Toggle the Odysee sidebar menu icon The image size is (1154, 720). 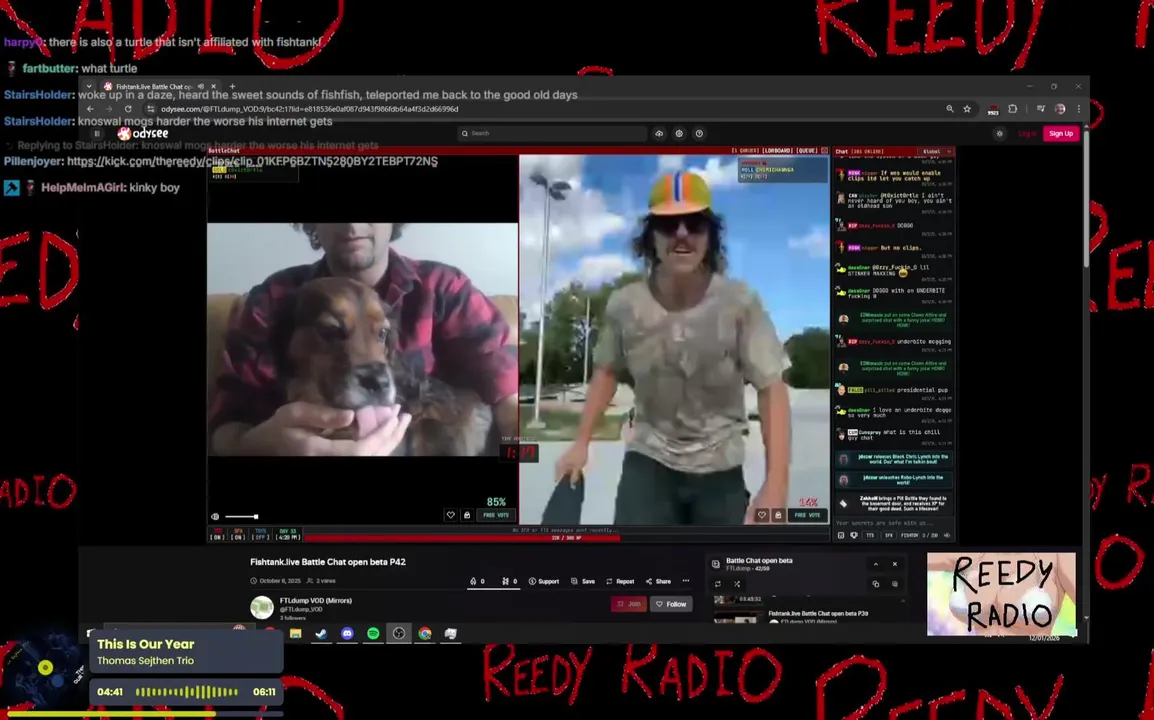coord(96,133)
